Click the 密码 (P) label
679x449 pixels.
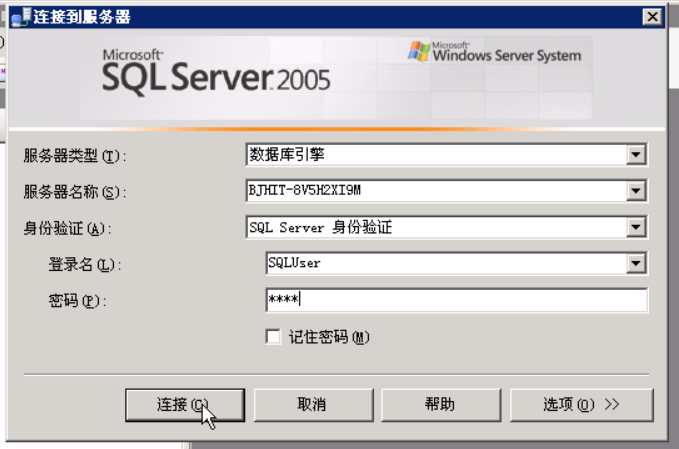pos(78,300)
